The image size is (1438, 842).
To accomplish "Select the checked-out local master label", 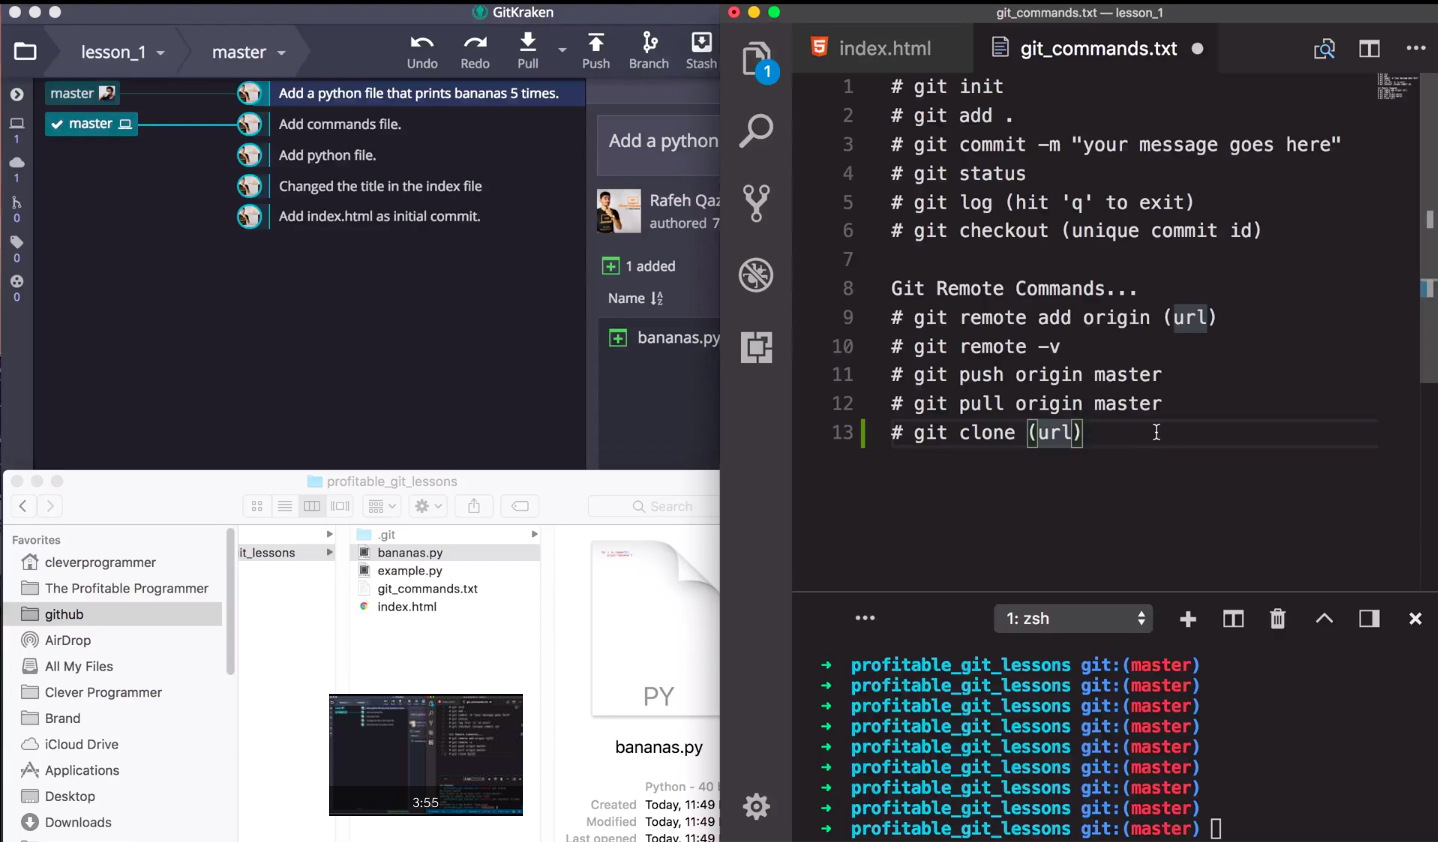I will (x=91, y=124).
